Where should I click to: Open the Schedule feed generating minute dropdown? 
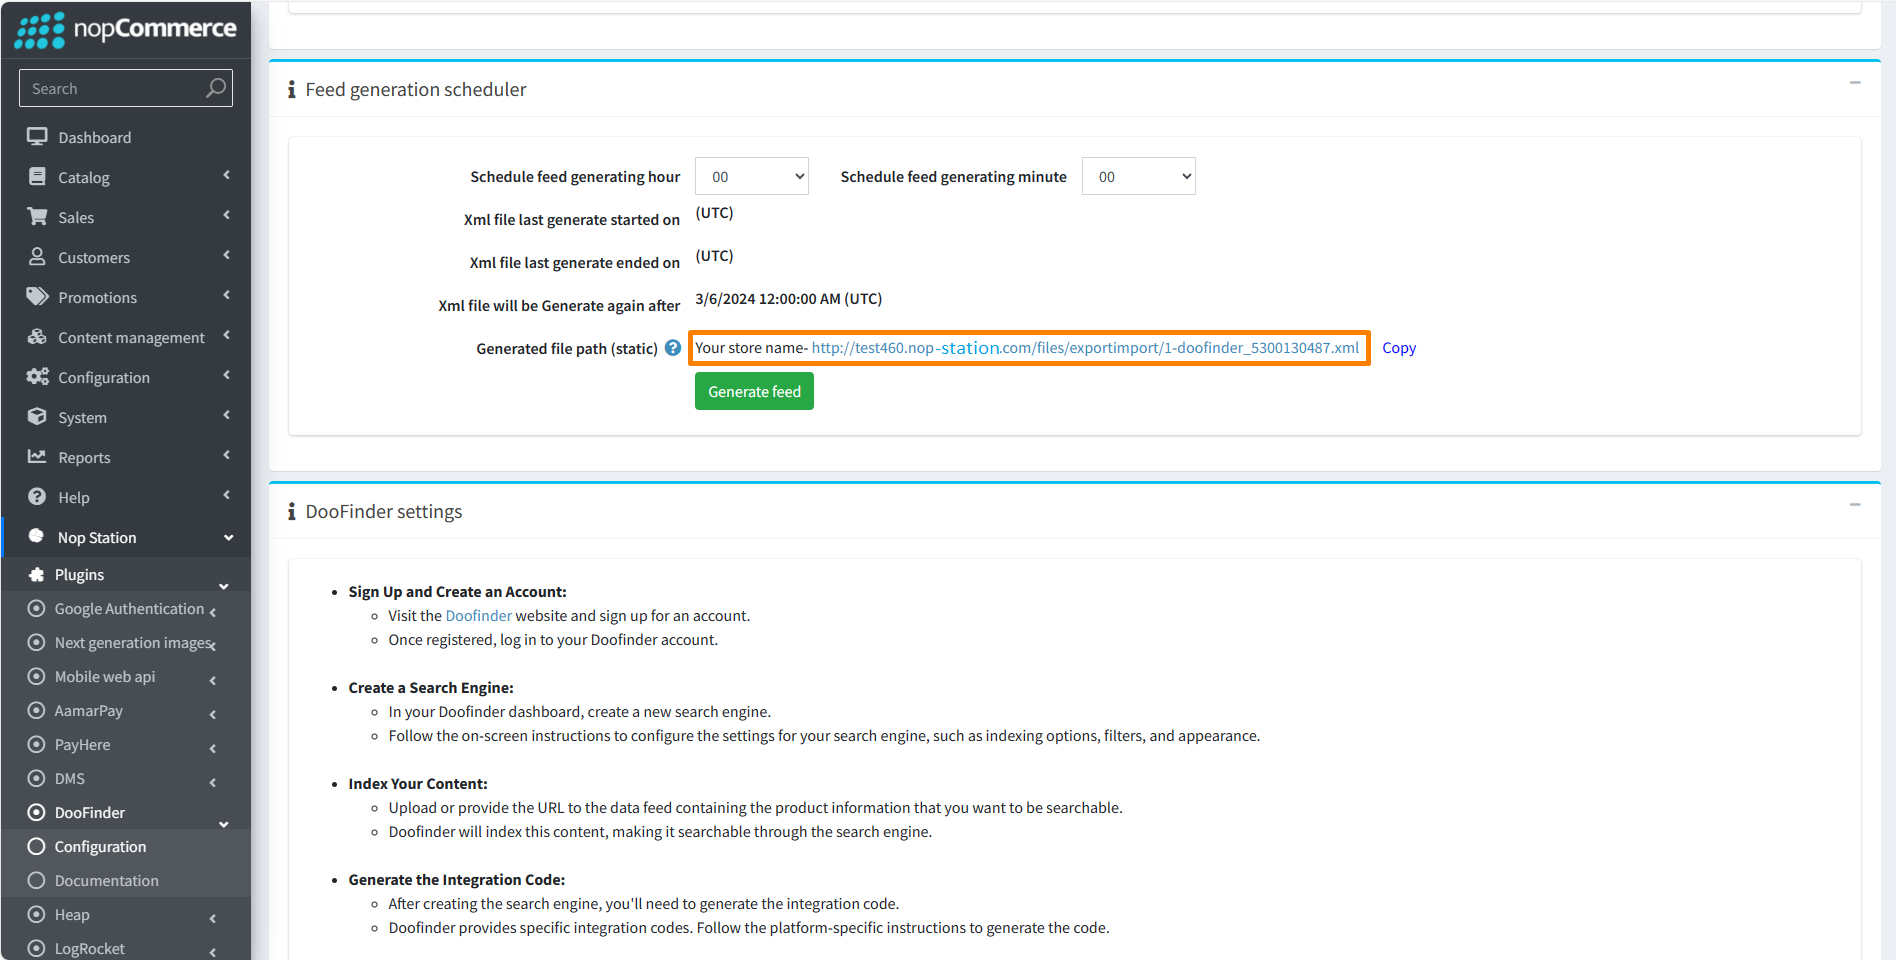(x=1139, y=176)
